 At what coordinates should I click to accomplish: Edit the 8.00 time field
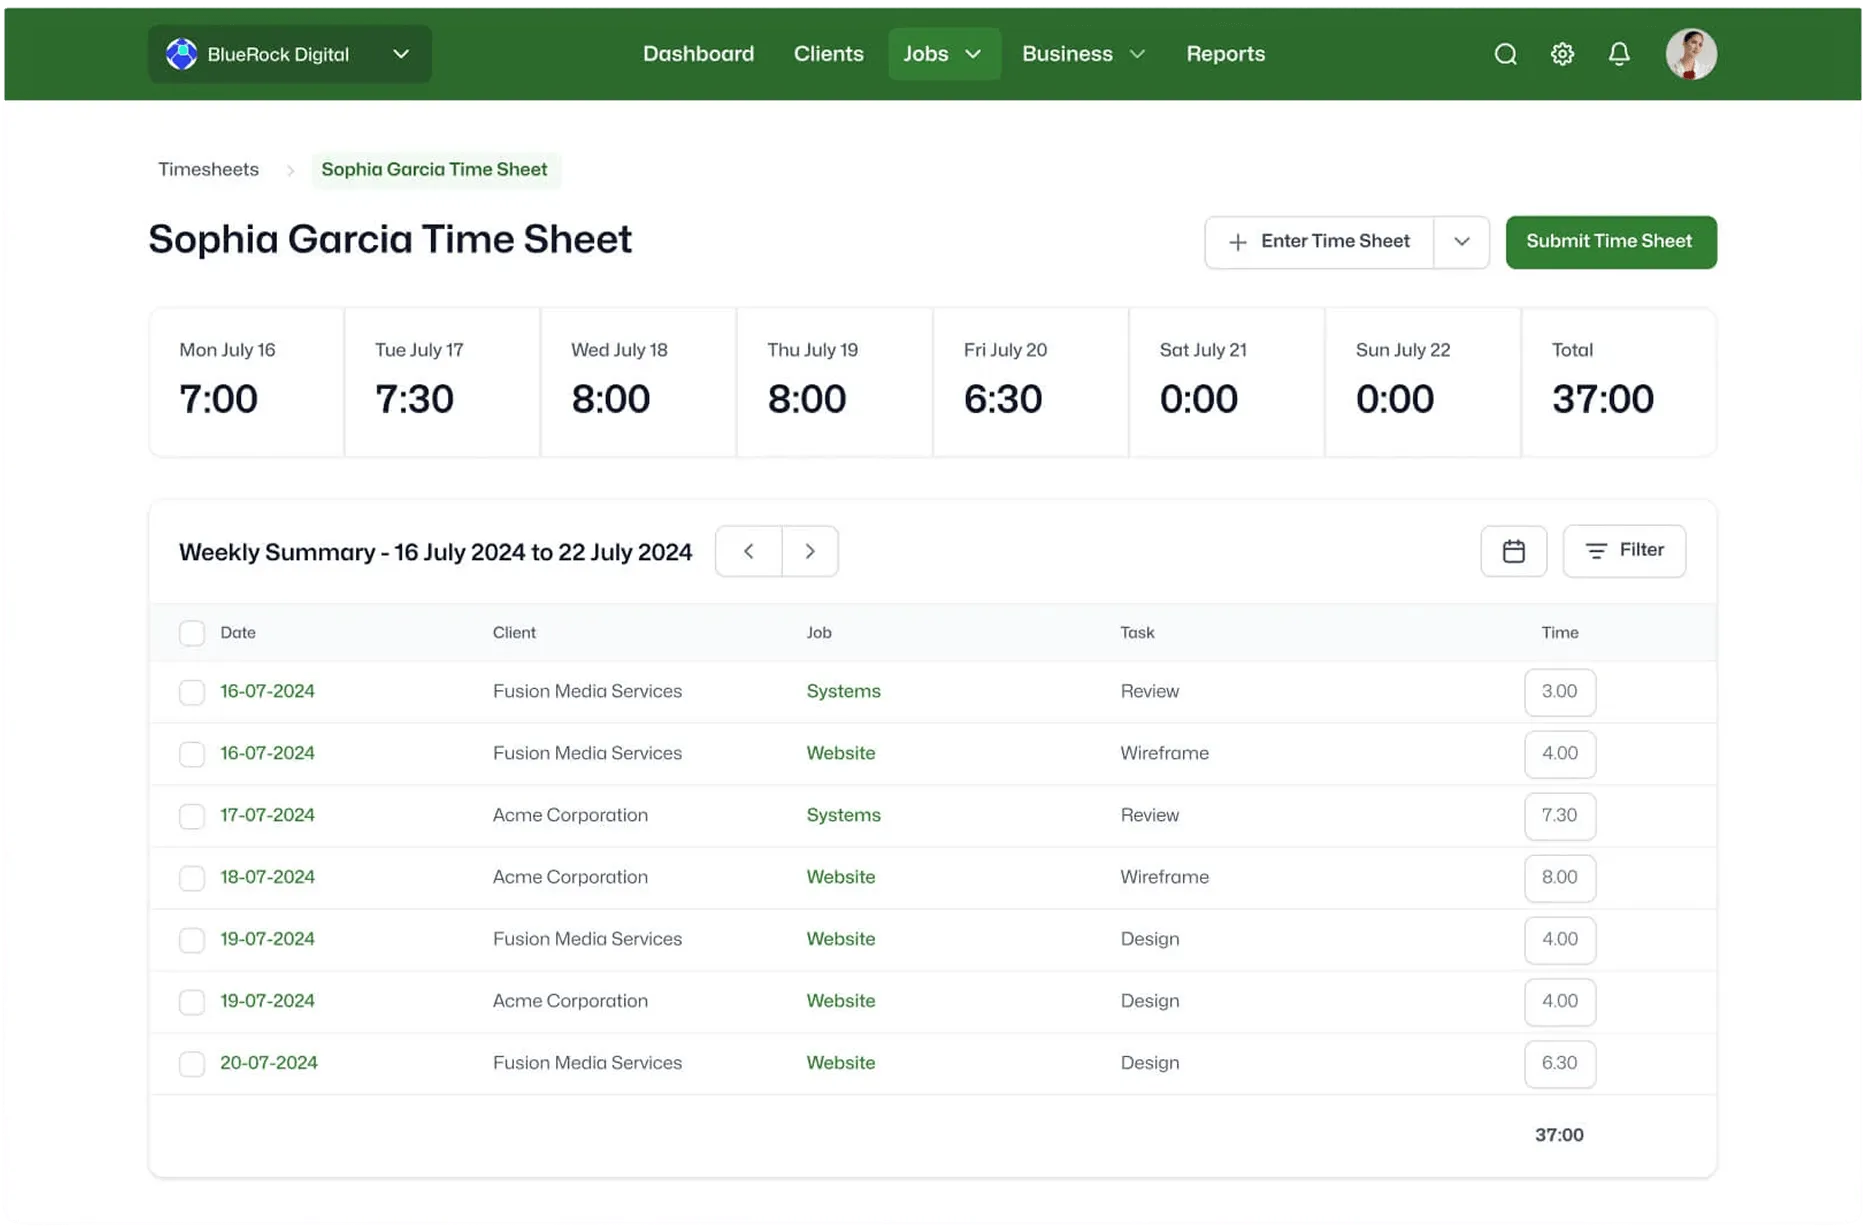pos(1559,878)
